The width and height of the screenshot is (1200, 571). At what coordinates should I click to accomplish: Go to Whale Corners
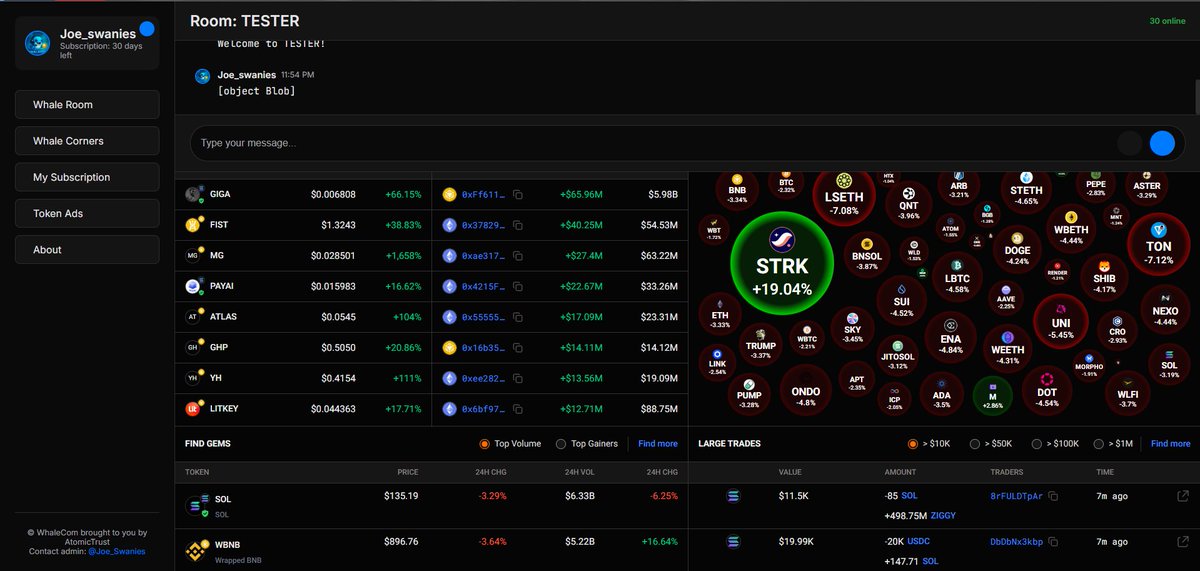click(87, 141)
